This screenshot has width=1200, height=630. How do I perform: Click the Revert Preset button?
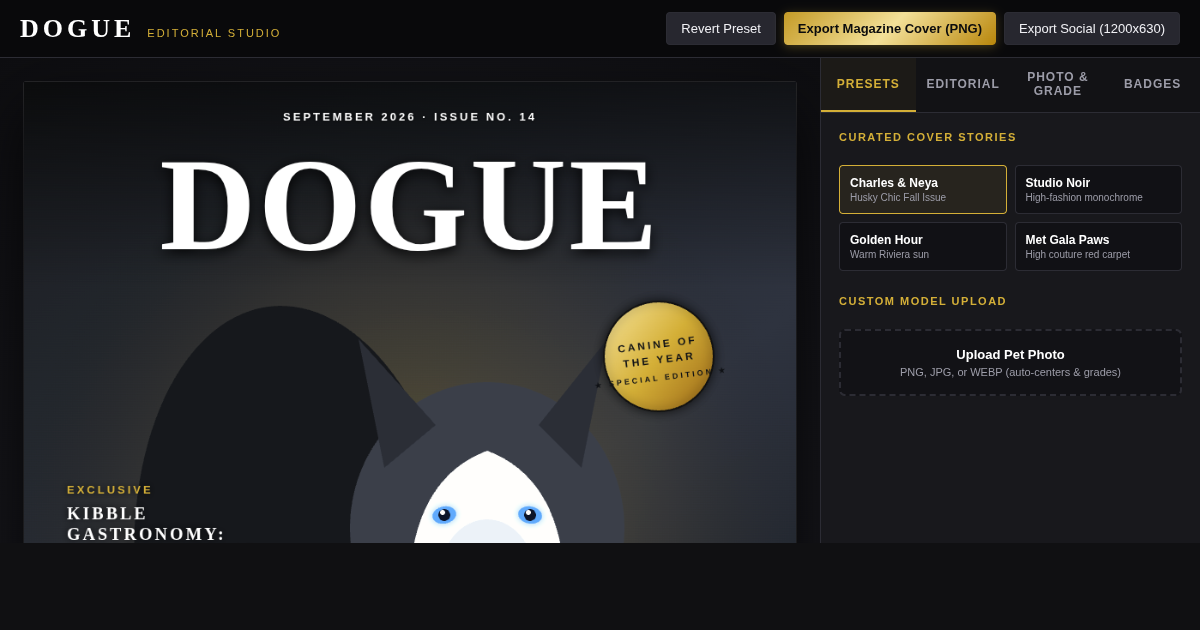tap(721, 28)
